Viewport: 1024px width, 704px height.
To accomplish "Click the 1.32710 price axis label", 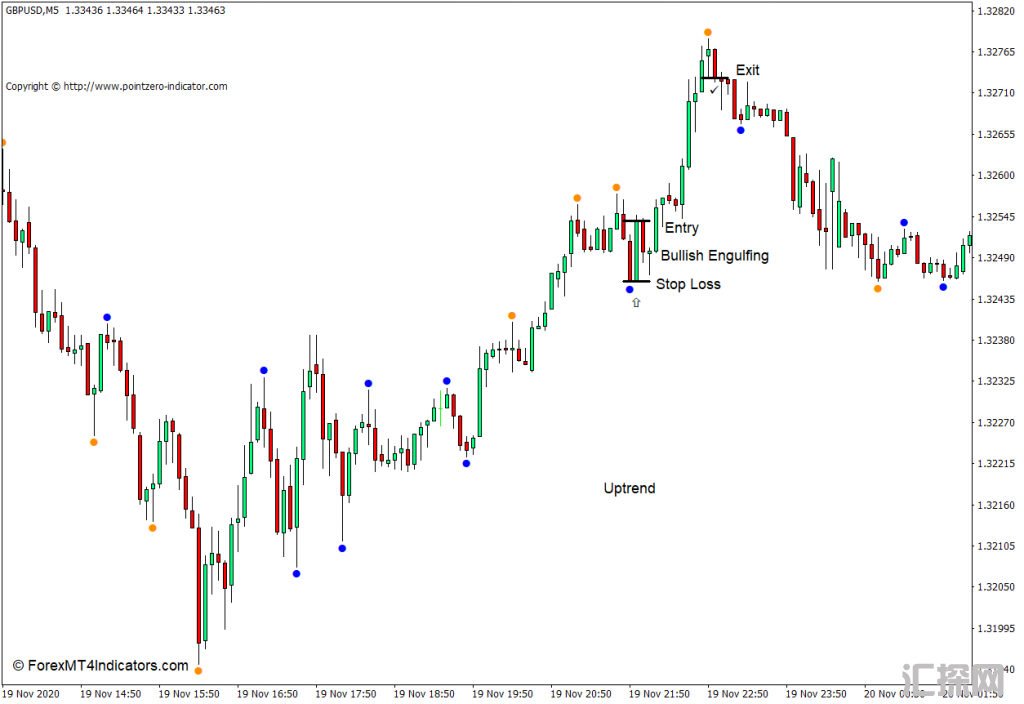I will [x=996, y=93].
